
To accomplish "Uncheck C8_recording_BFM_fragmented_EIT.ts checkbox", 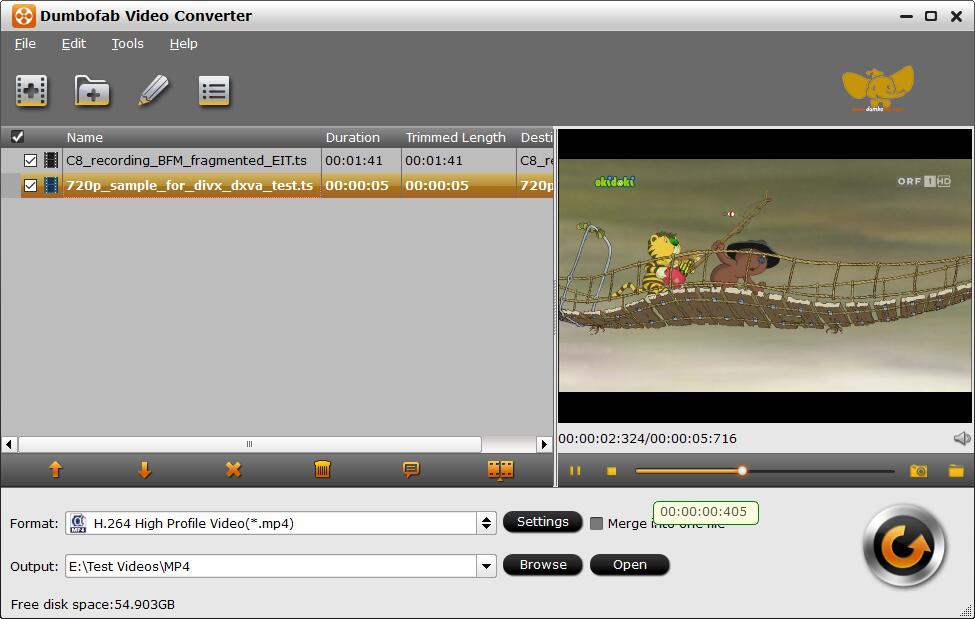I will tap(30, 161).
